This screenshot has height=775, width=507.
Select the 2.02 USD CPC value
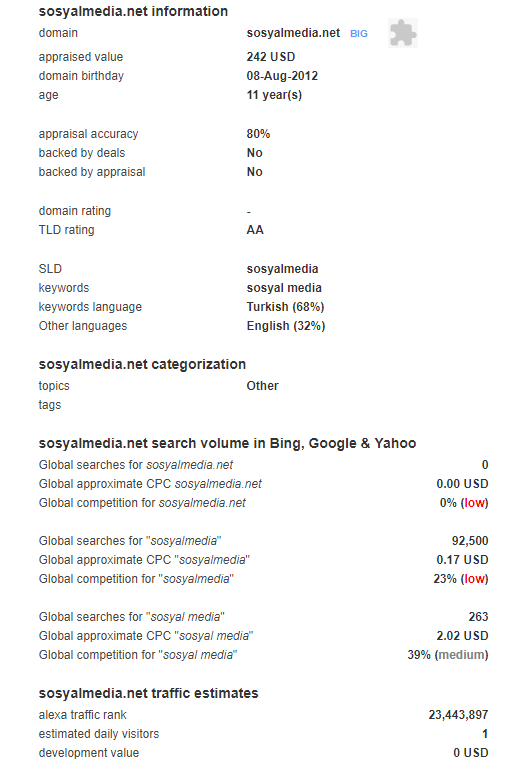click(x=462, y=636)
